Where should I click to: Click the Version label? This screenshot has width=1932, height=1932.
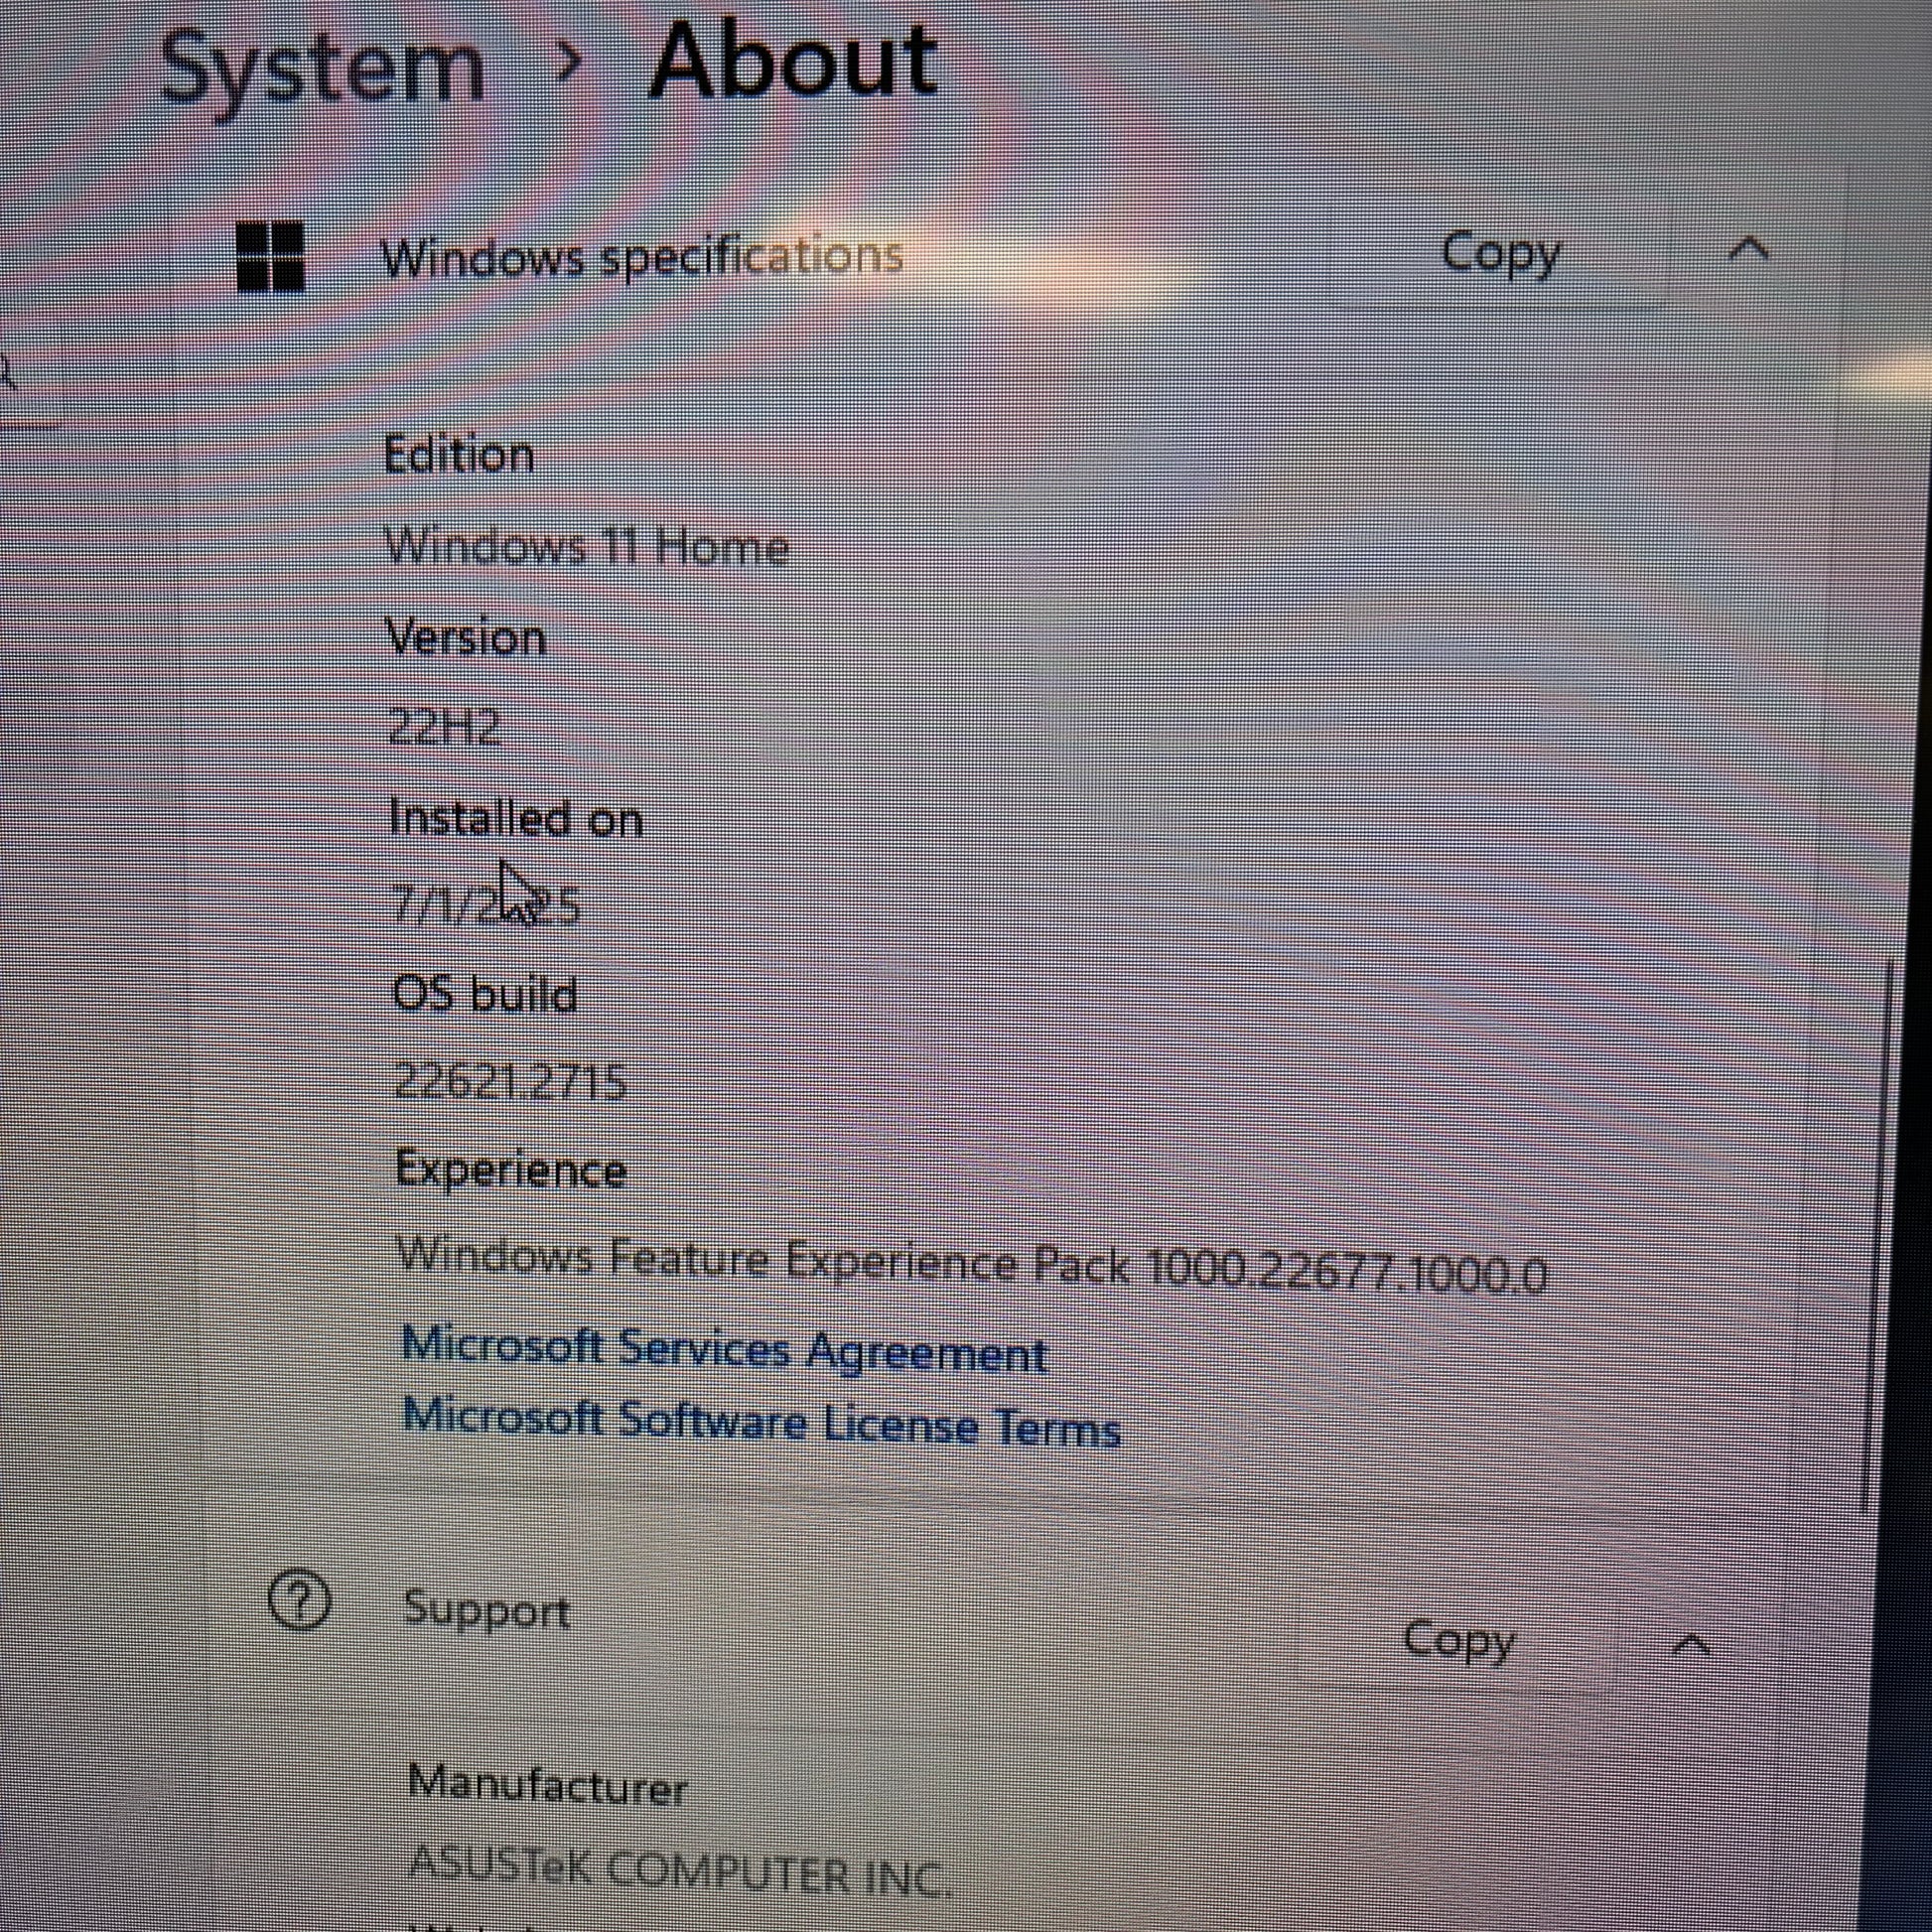pyautogui.click(x=466, y=637)
